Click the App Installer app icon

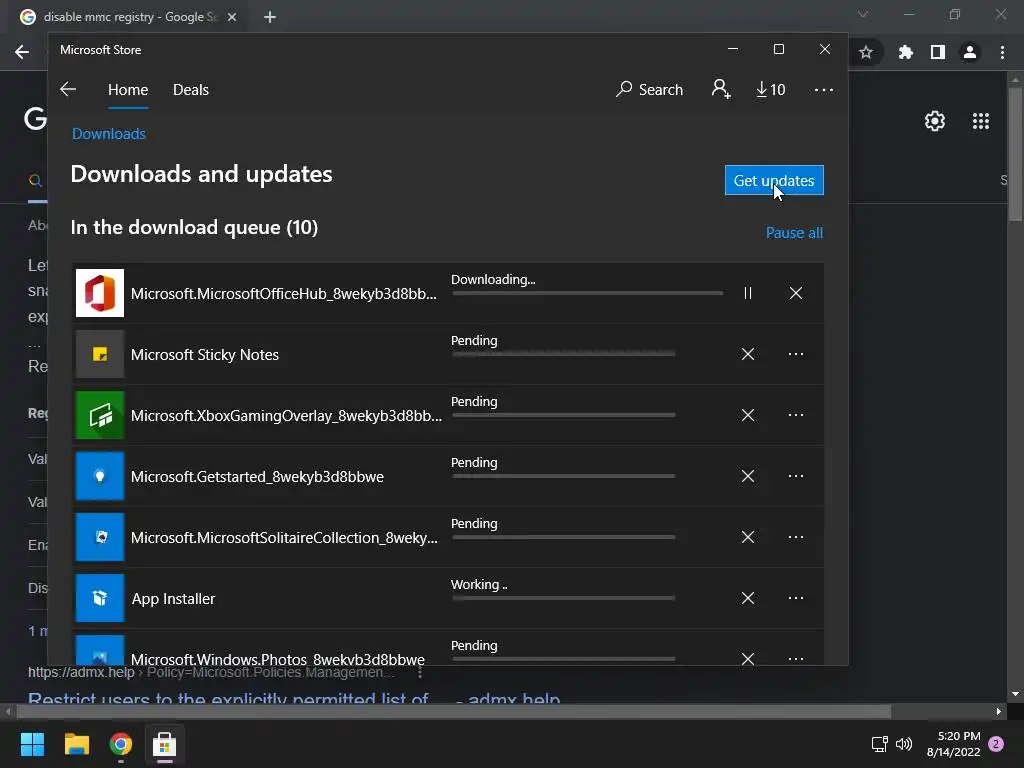(100, 598)
